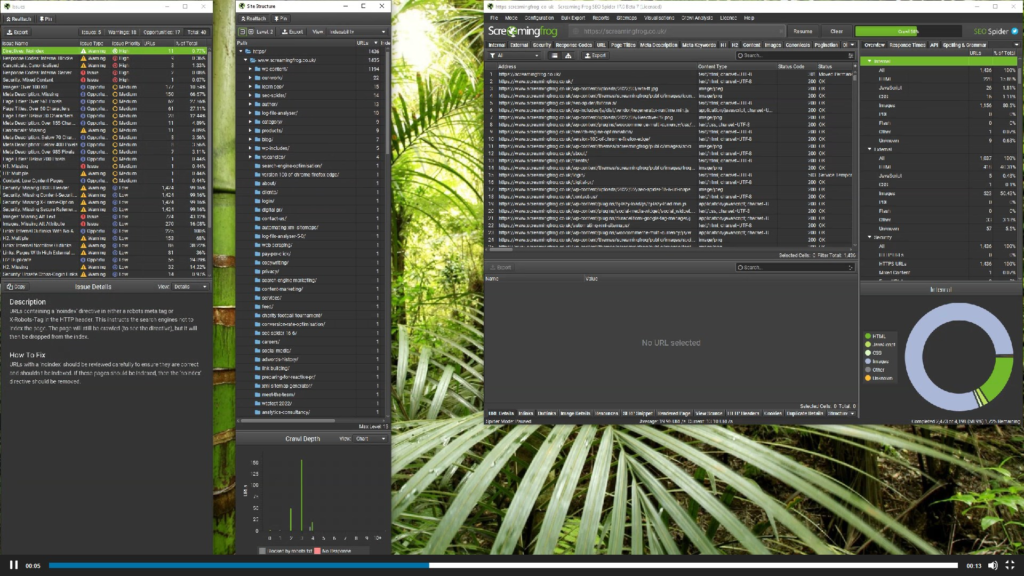Export the Site Structure data
Viewport: 1024px width, 576px height.
pos(293,32)
